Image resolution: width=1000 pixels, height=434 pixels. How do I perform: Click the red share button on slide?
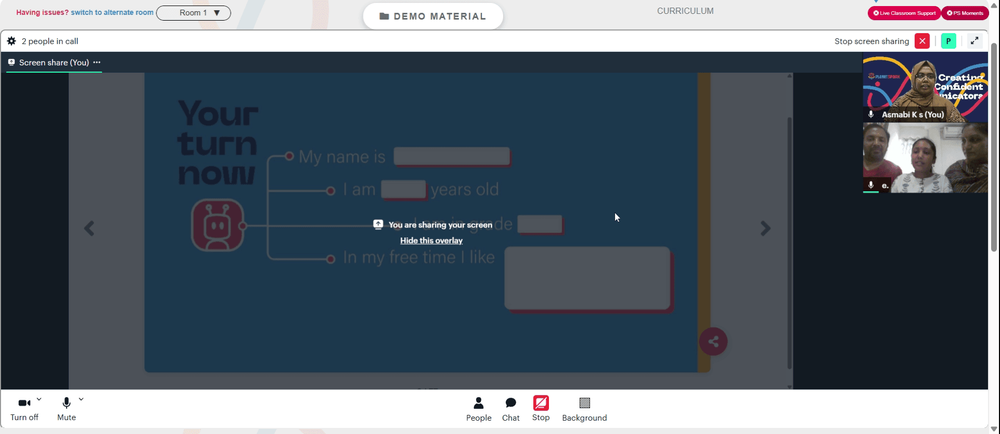713,342
